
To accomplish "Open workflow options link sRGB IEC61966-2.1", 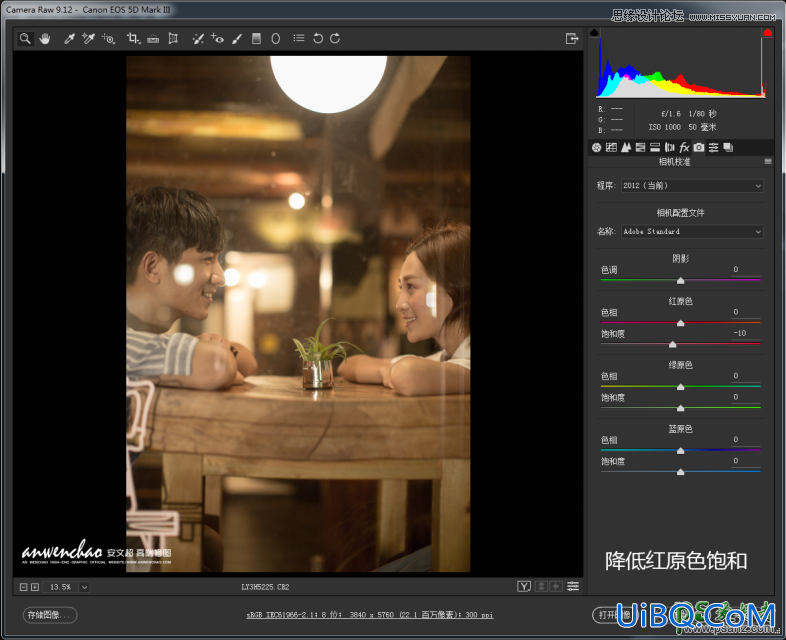I will click(370, 615).
